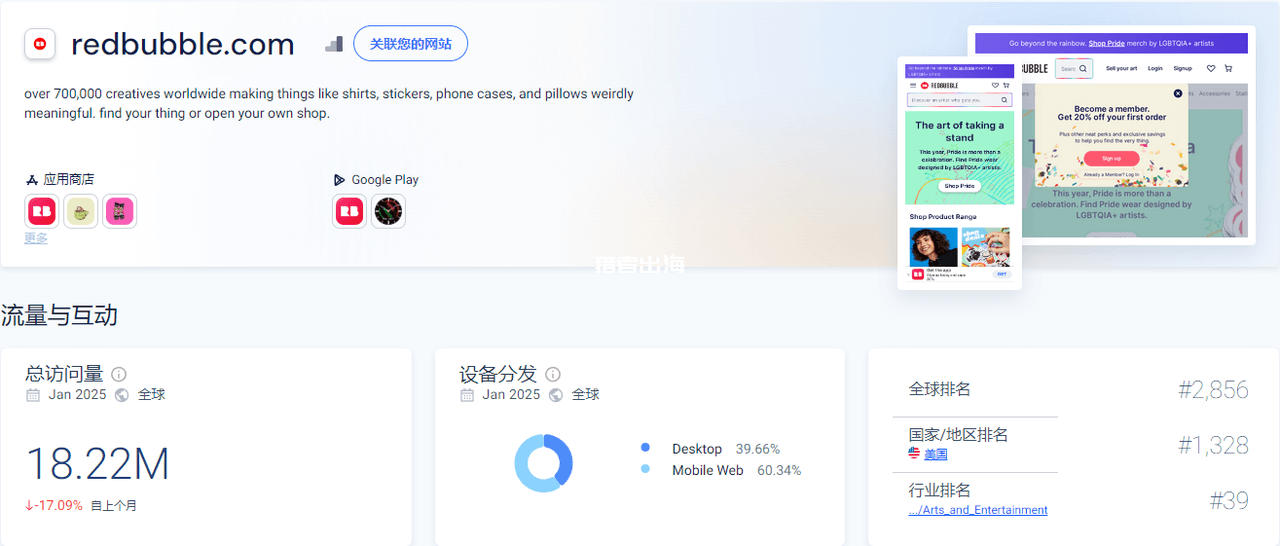
Task: Click the Desktop legend dot
Action: 646,448
